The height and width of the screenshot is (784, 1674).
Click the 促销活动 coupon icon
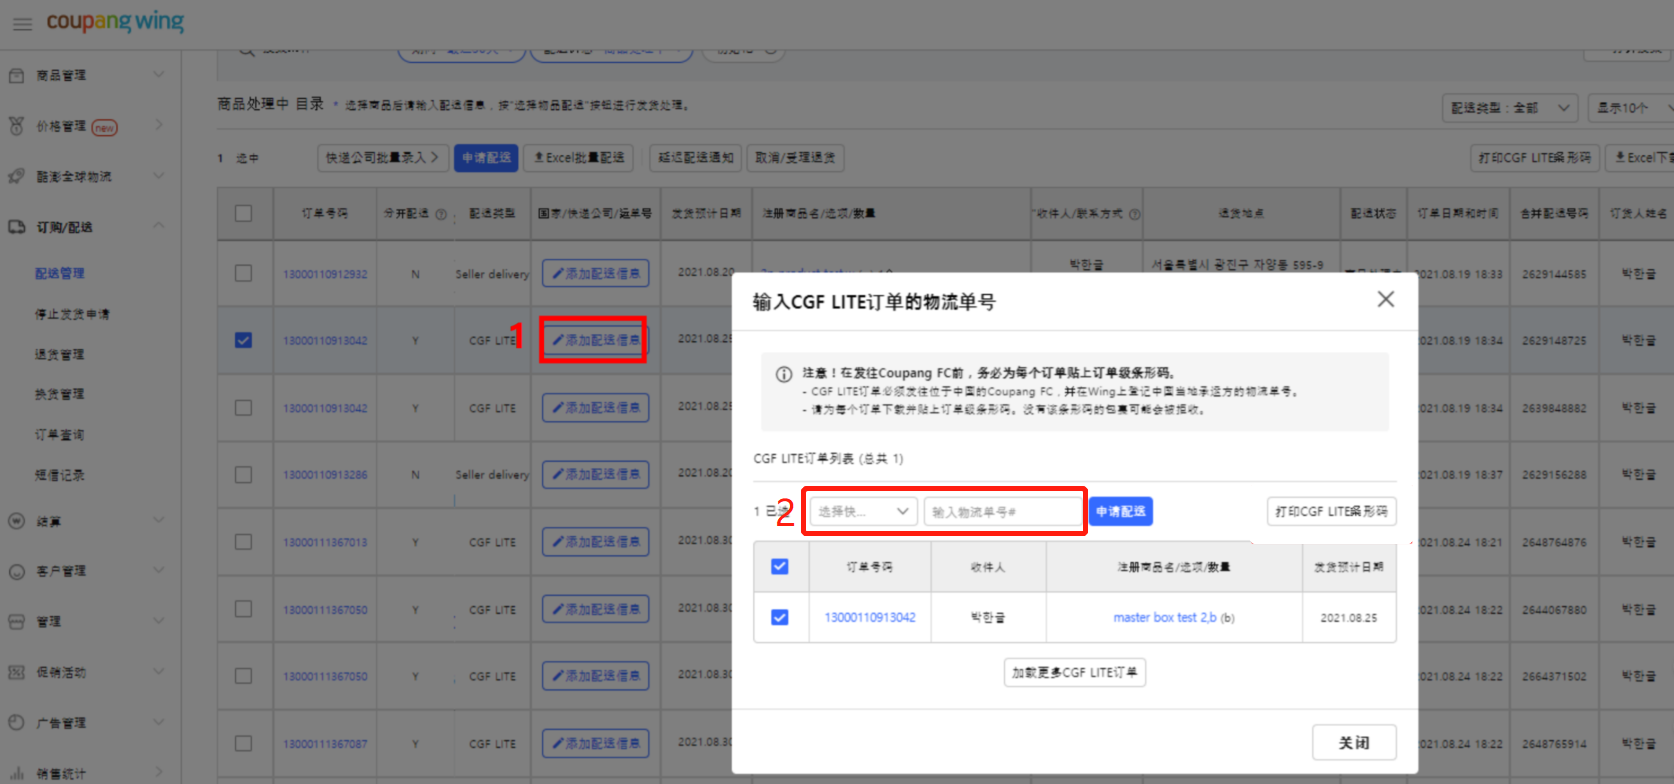click(16, 672)
